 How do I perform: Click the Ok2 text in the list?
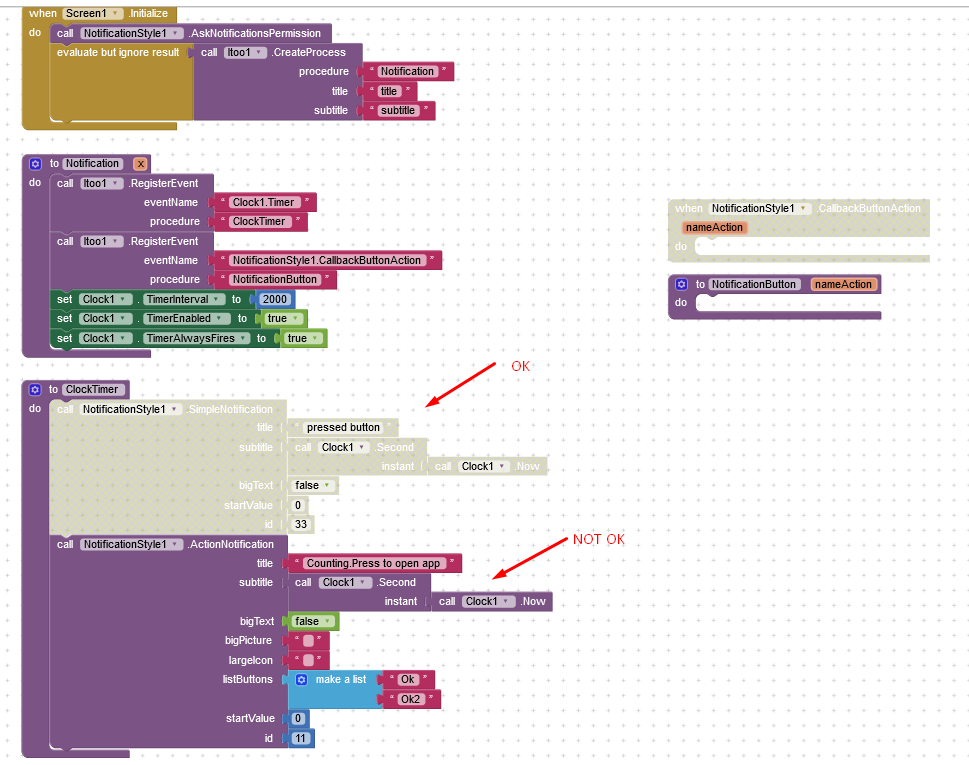(412, 699)
